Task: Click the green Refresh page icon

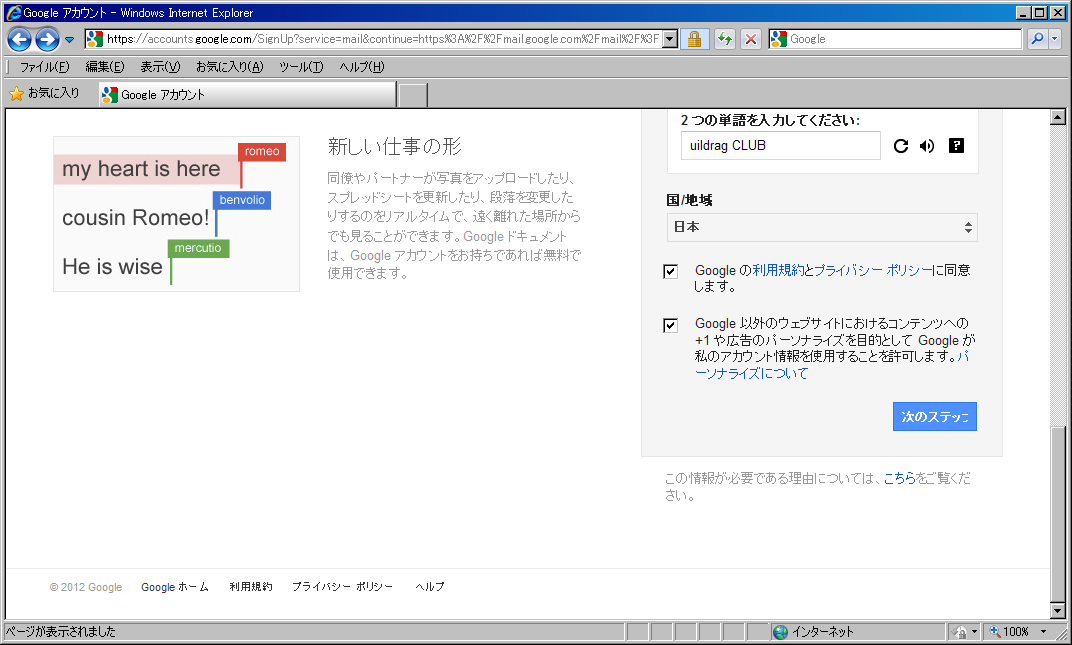Action: tap(725, 39)
